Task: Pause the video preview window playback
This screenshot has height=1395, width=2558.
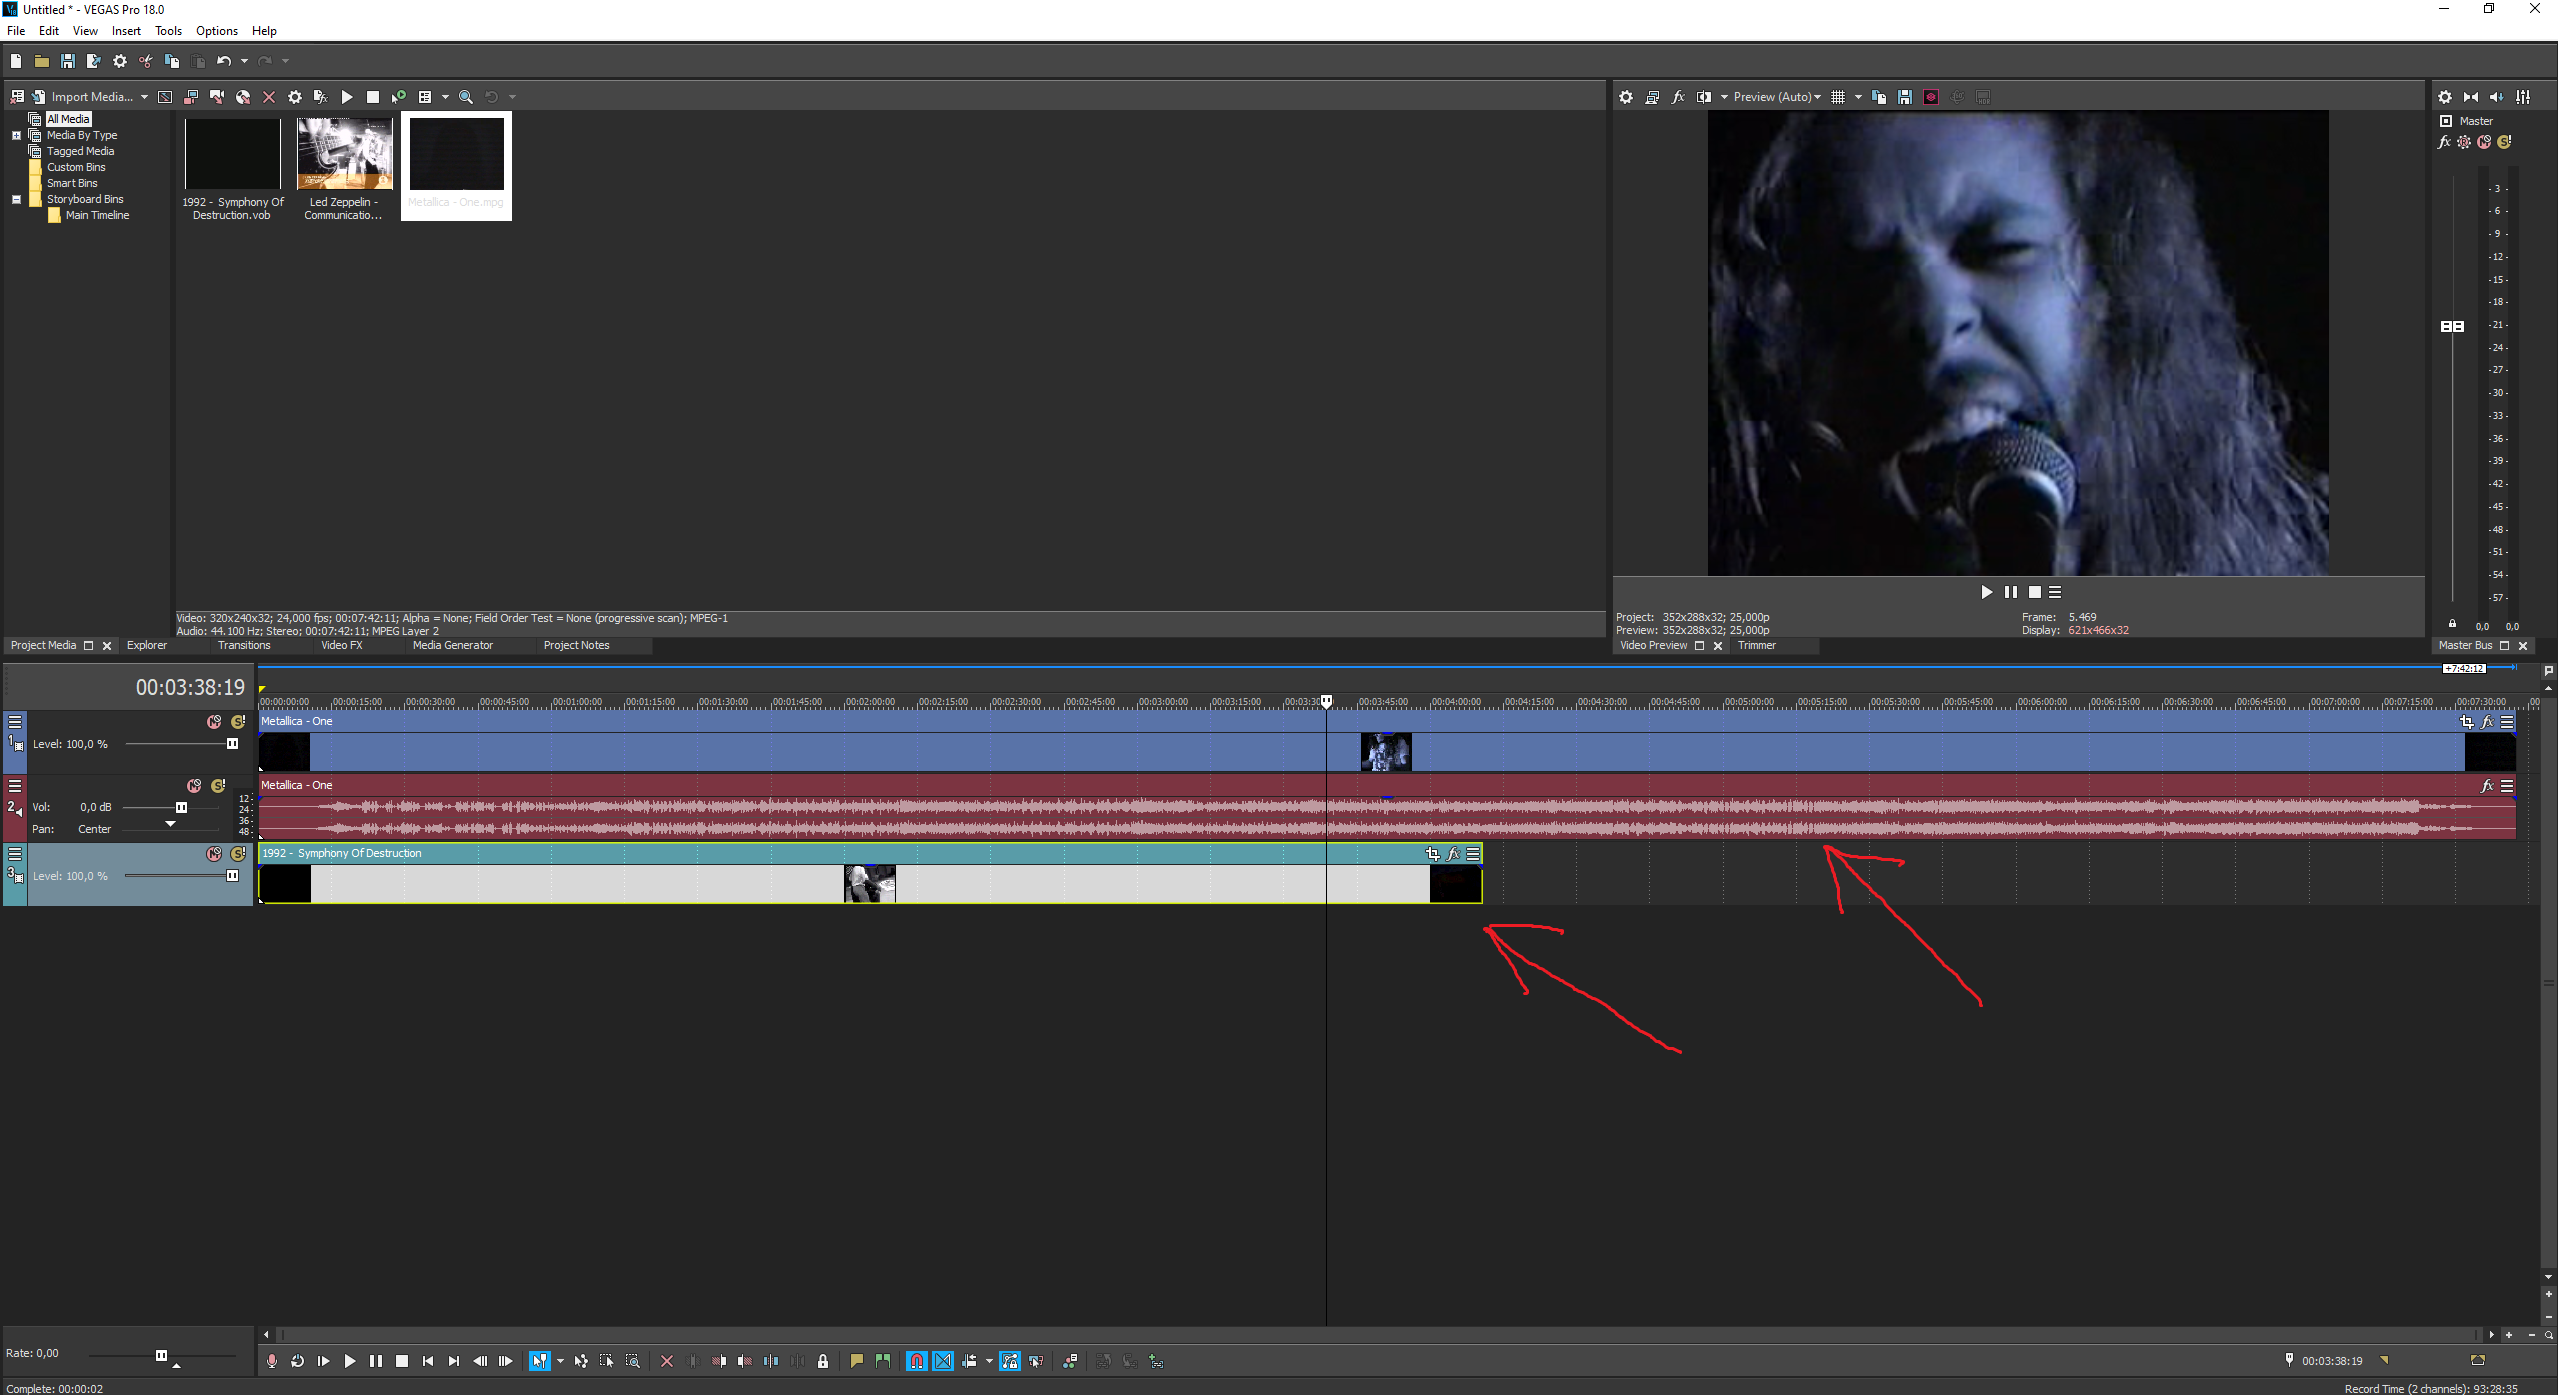Action: click(x=2011, y=592)
